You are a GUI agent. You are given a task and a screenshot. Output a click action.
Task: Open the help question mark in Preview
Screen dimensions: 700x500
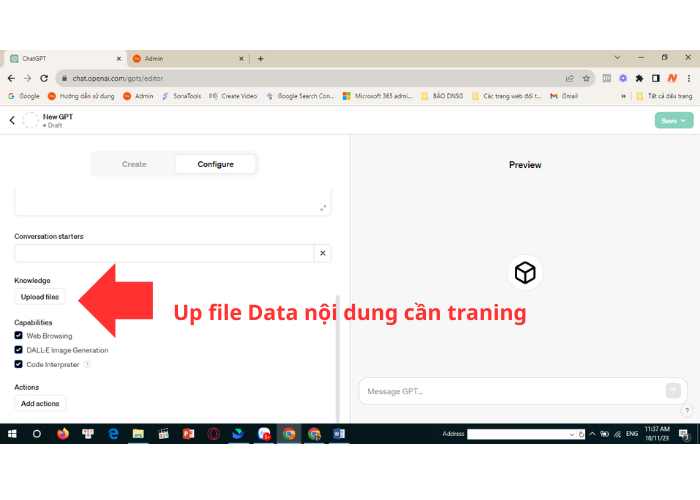686,410
